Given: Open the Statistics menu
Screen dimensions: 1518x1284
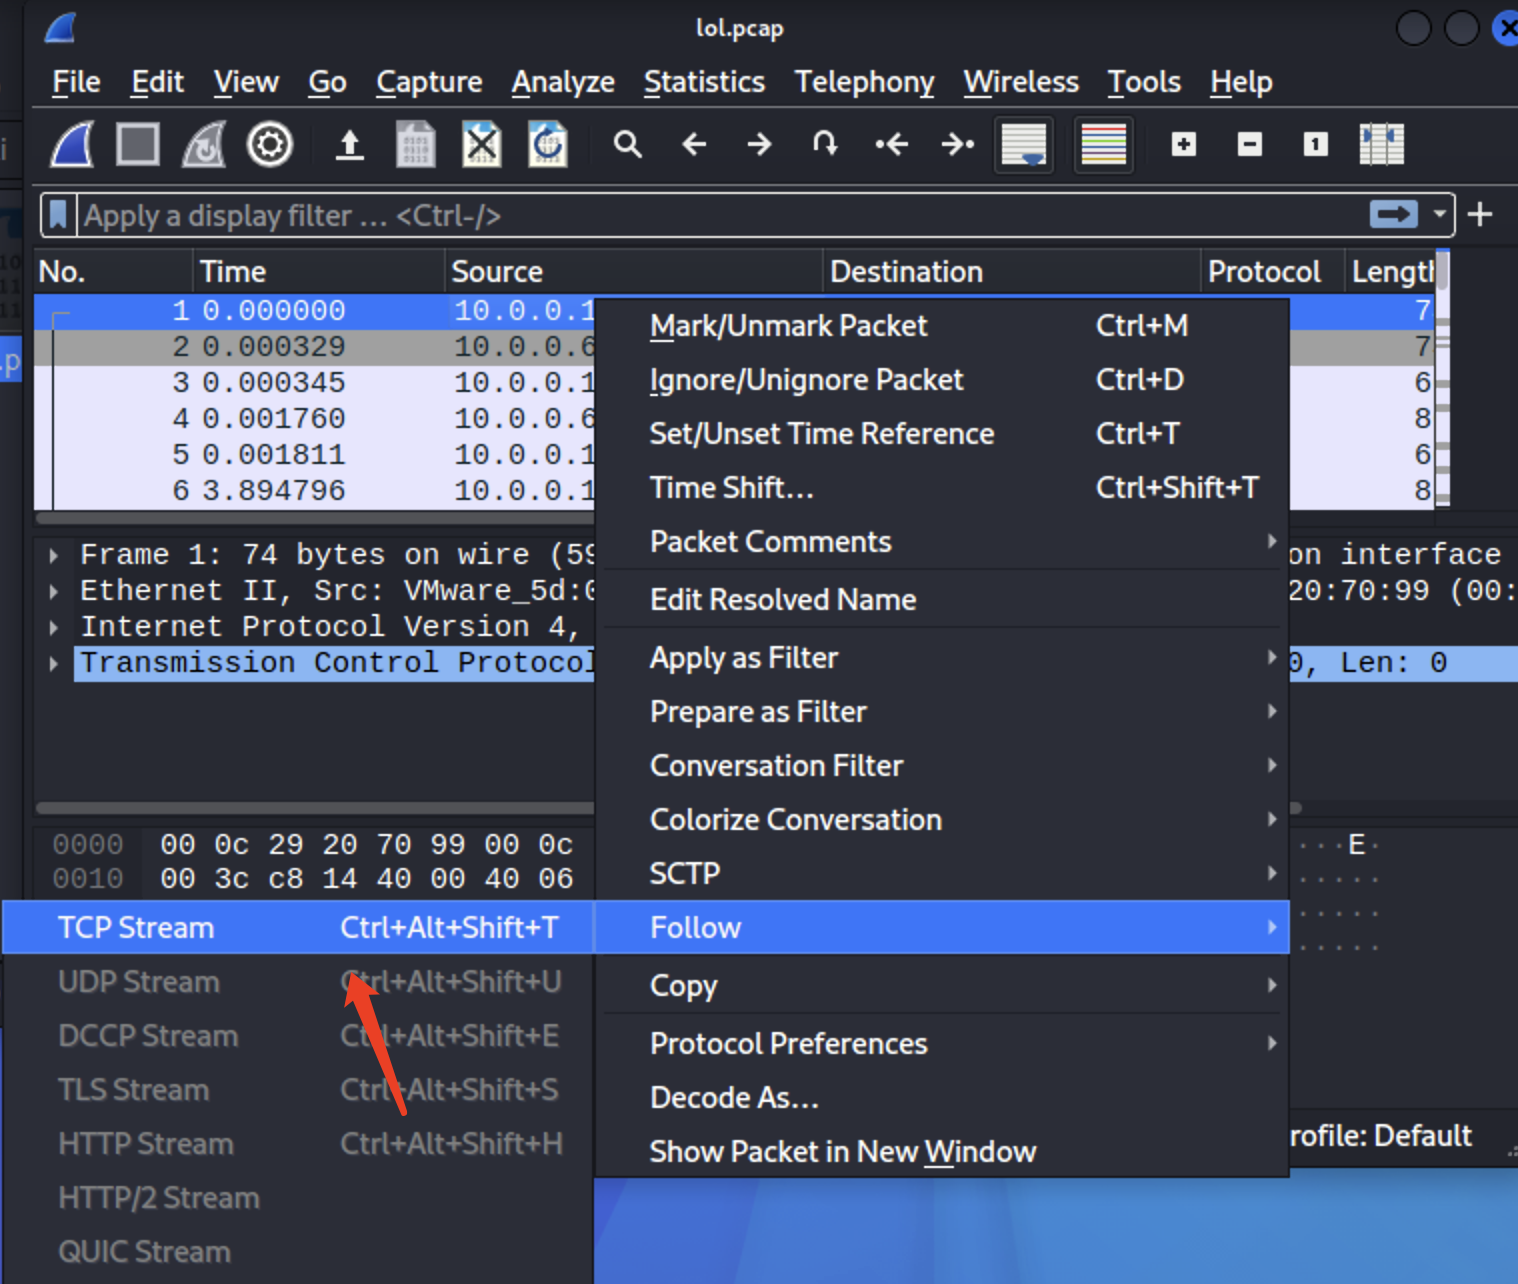Looking at the screenshot, I should (x=704, y=82).
